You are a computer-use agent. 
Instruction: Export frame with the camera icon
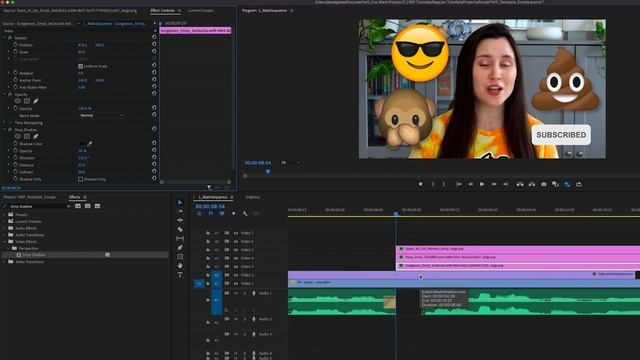click(x=544, y=184)
